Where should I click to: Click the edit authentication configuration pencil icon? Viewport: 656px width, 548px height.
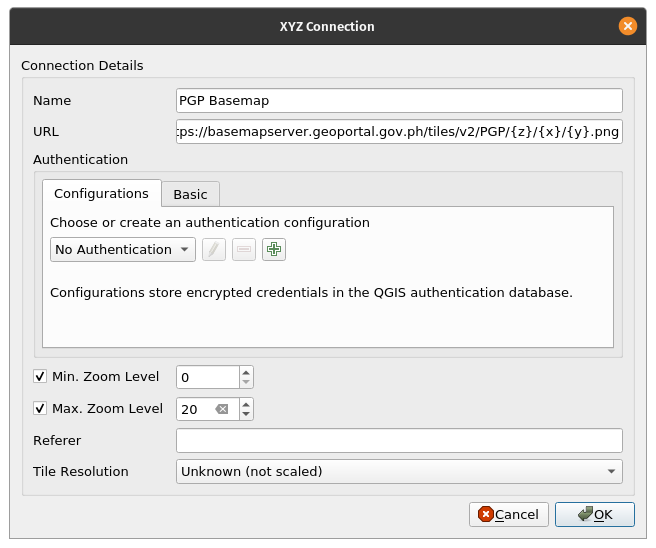[214, 249]
